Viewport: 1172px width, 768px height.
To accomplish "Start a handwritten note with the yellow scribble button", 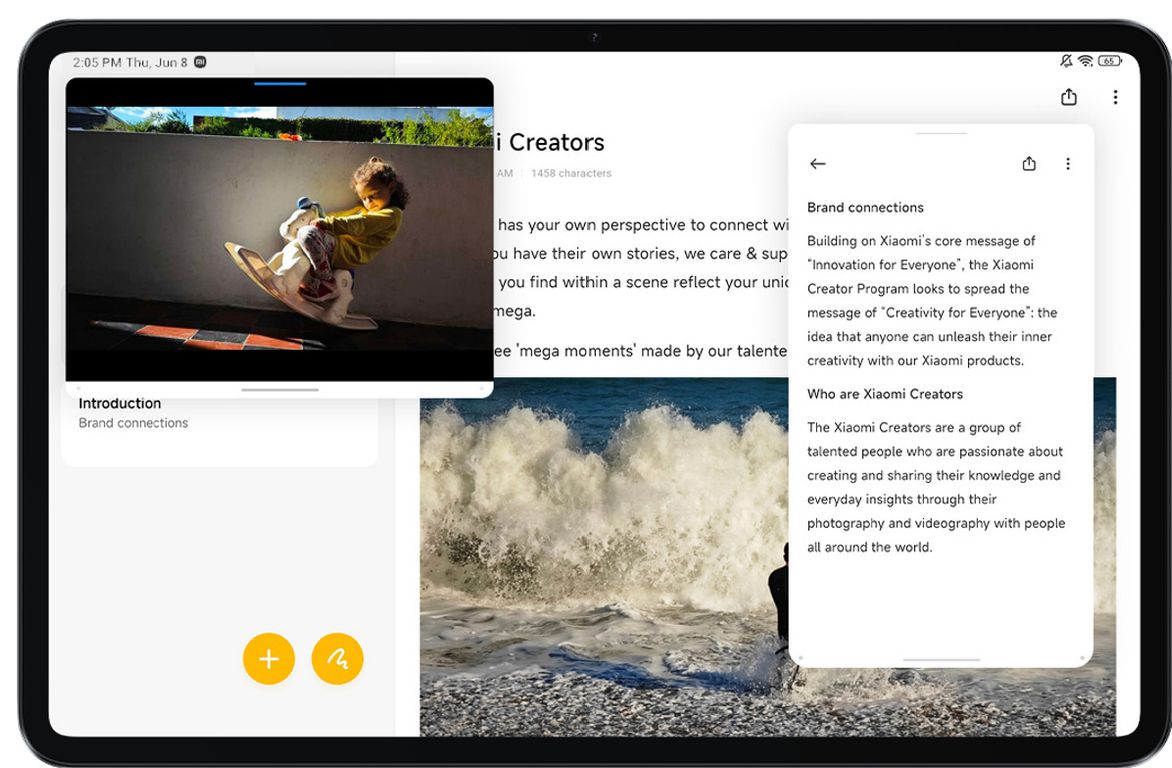I will [x=337, y=659].
